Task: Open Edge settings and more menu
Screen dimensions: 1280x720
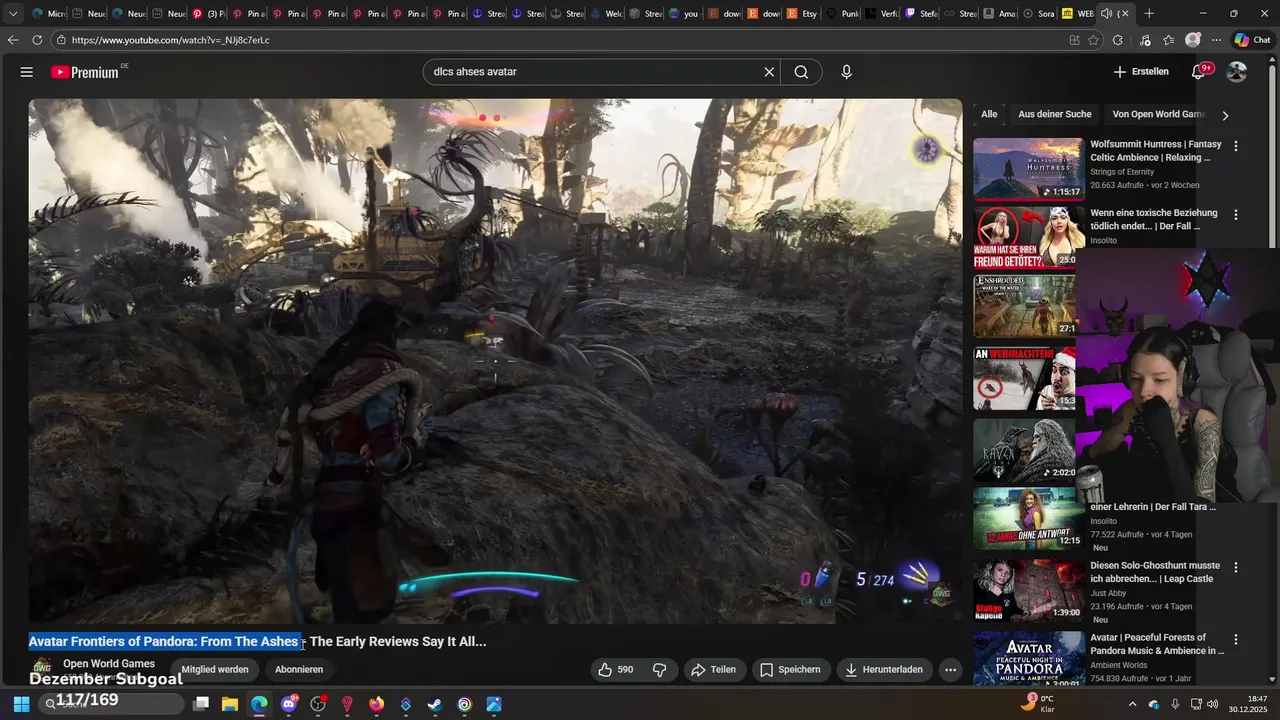Action: (x=1217, y=40)
